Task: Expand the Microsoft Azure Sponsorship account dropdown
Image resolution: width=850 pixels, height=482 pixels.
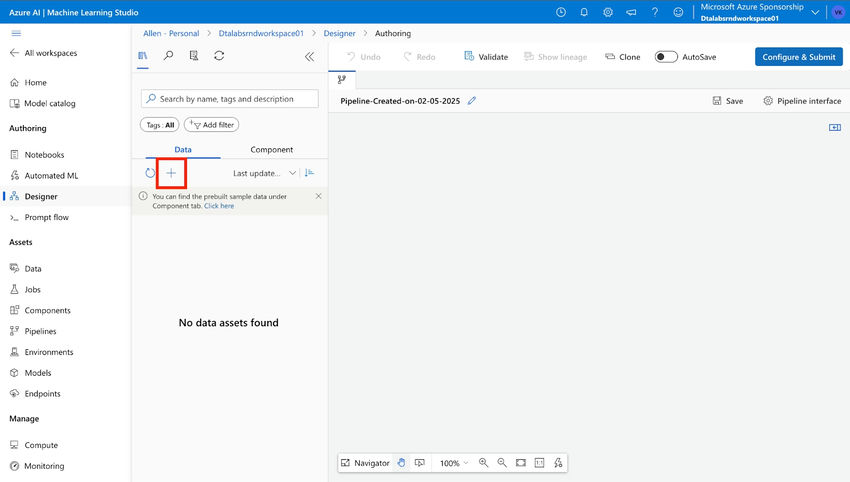Action: tap(815, 12)
